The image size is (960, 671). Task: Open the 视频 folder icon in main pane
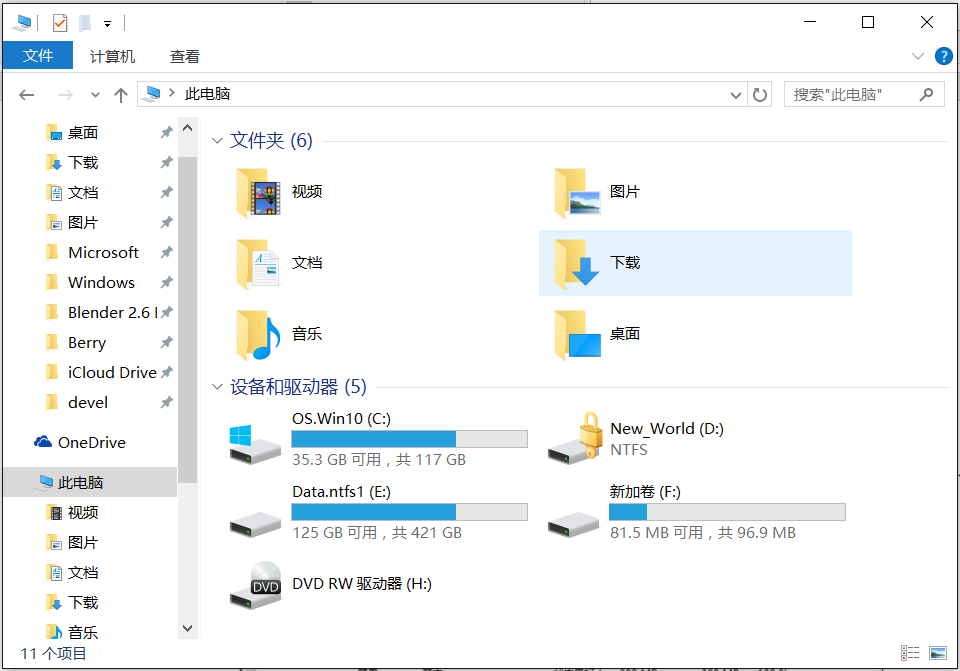[x=258, y=192]
